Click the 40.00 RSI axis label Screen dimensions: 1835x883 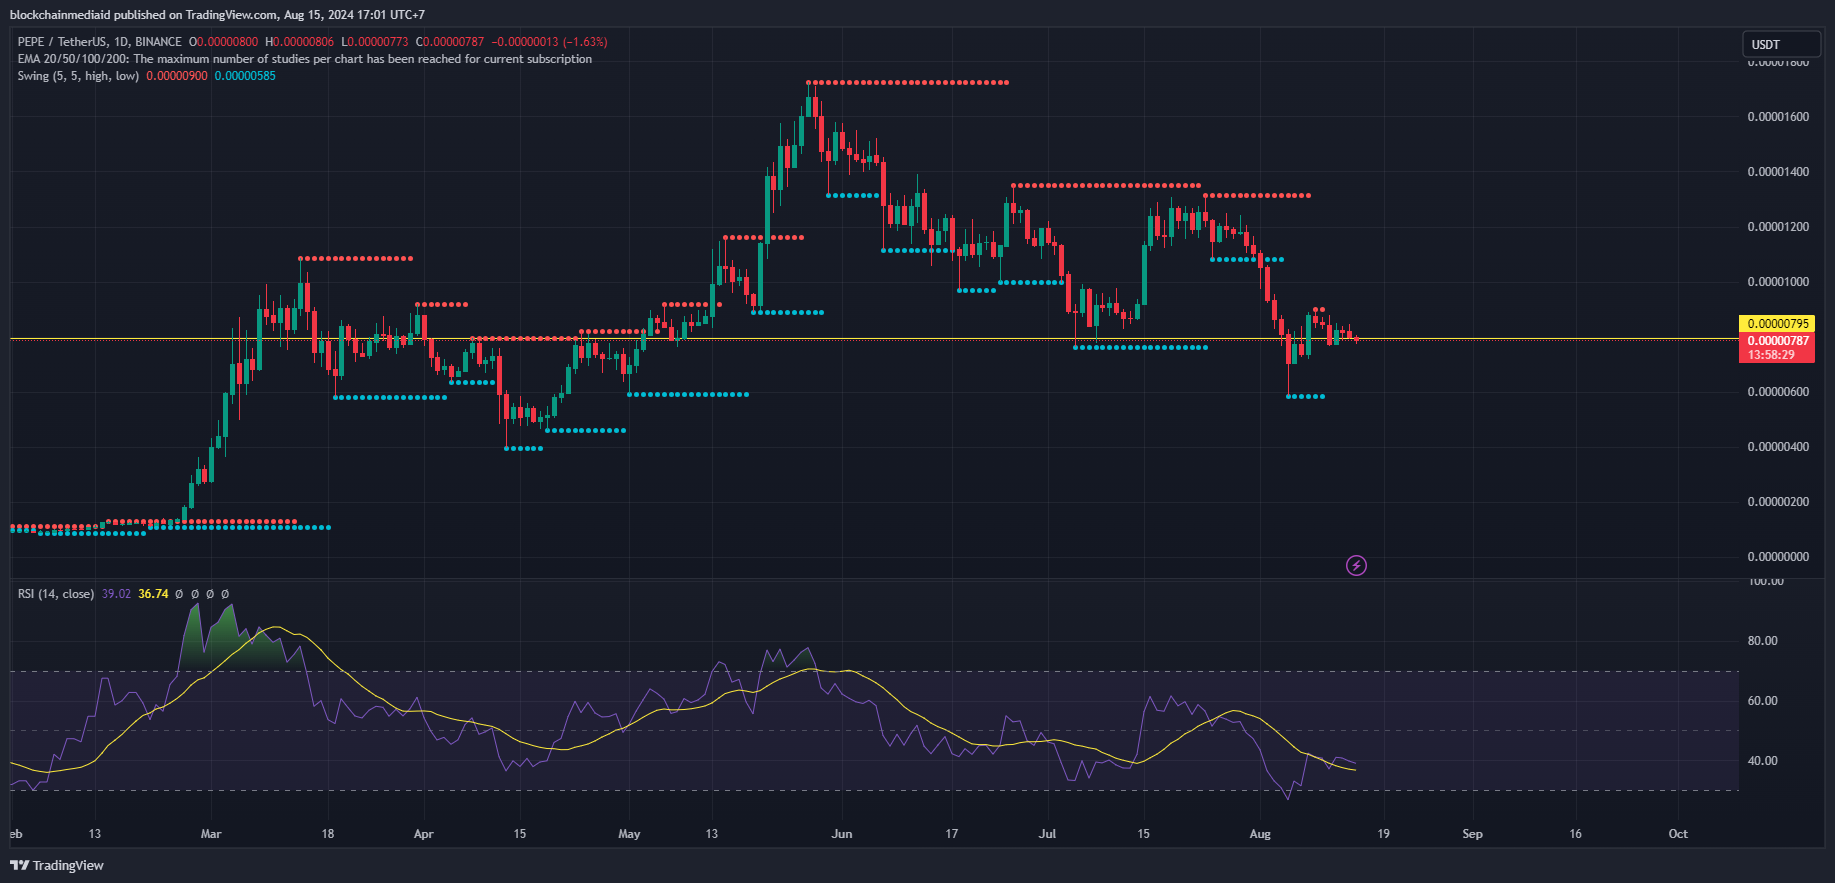point(1762,761)
